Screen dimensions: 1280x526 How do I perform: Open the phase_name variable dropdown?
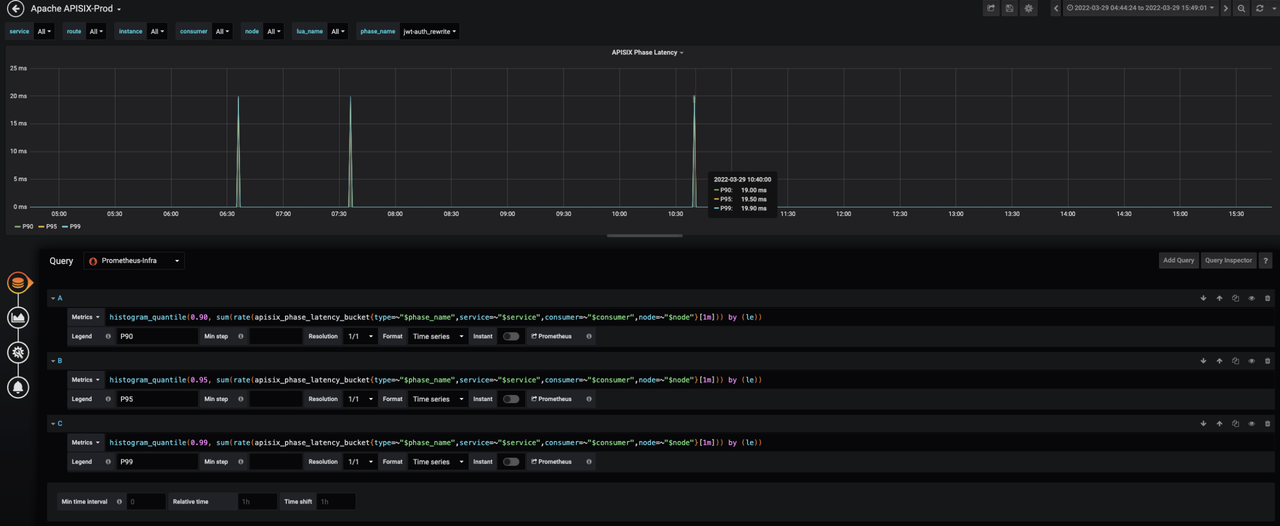coord(429,32)
